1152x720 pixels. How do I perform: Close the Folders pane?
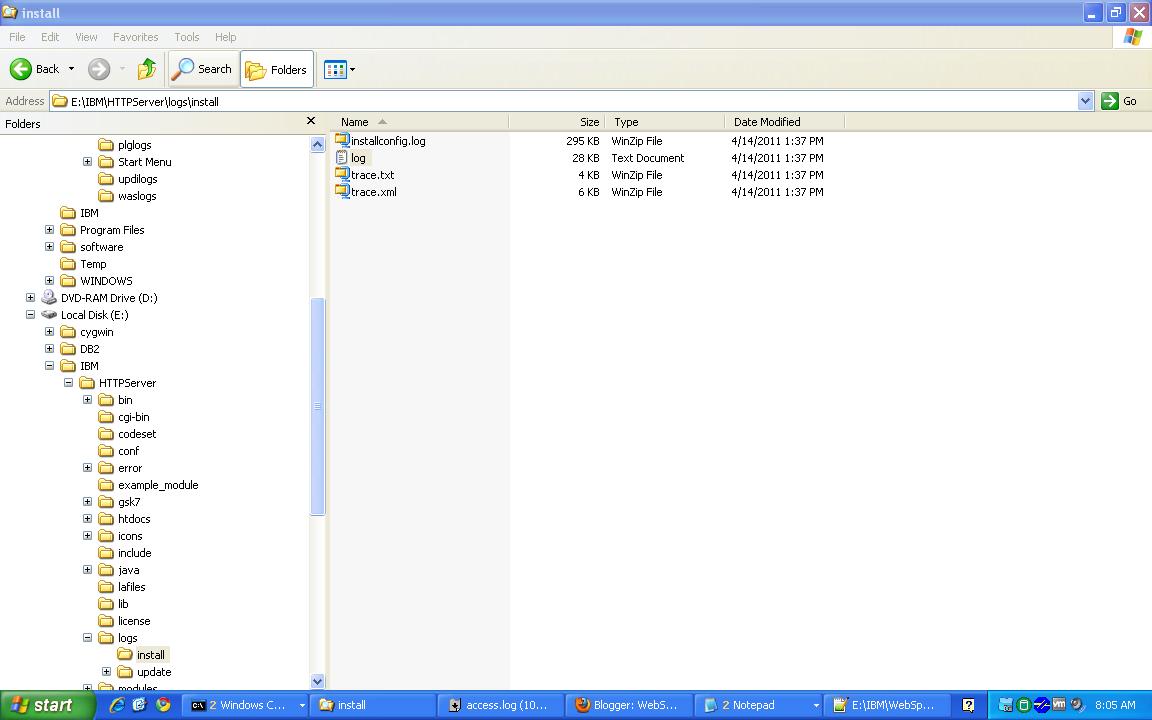pos(311,121)
